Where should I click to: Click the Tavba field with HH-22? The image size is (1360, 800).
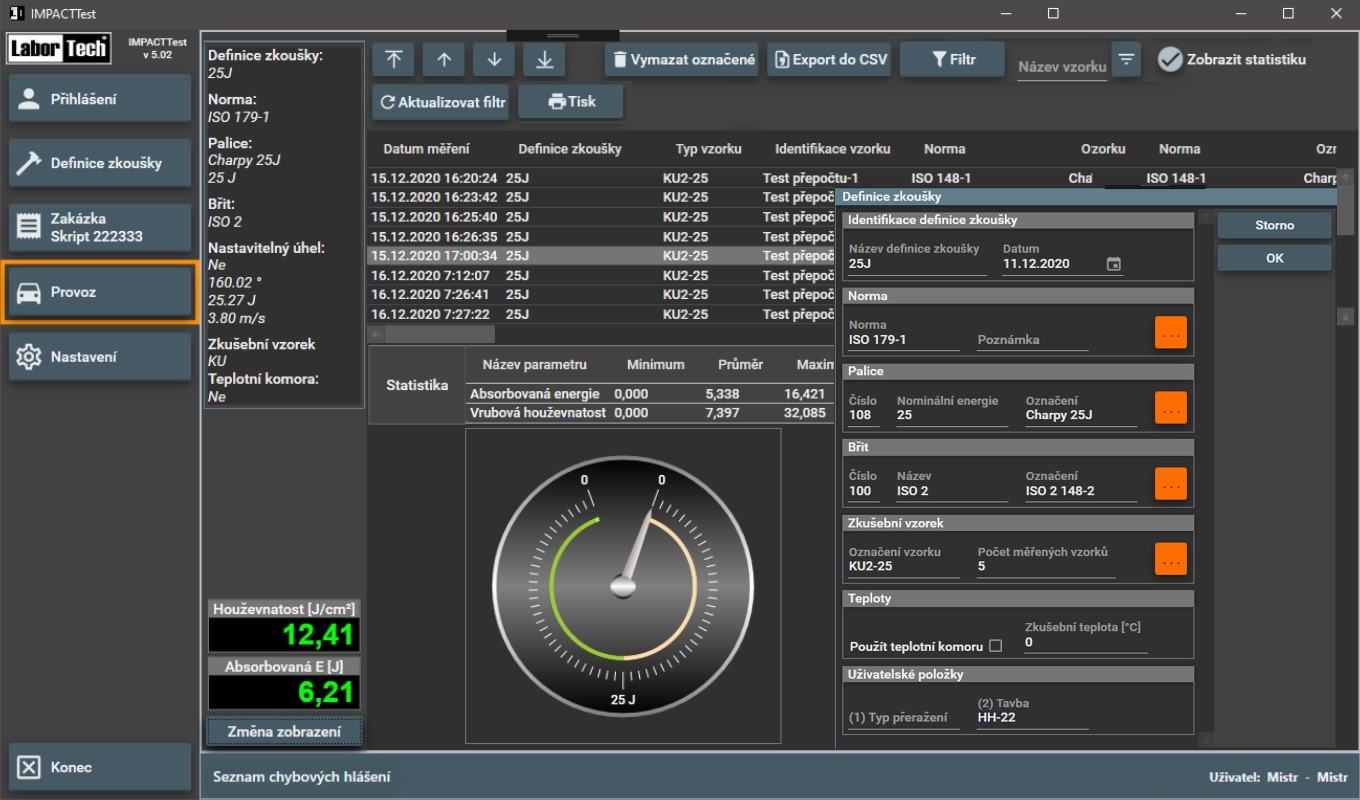1032,717
